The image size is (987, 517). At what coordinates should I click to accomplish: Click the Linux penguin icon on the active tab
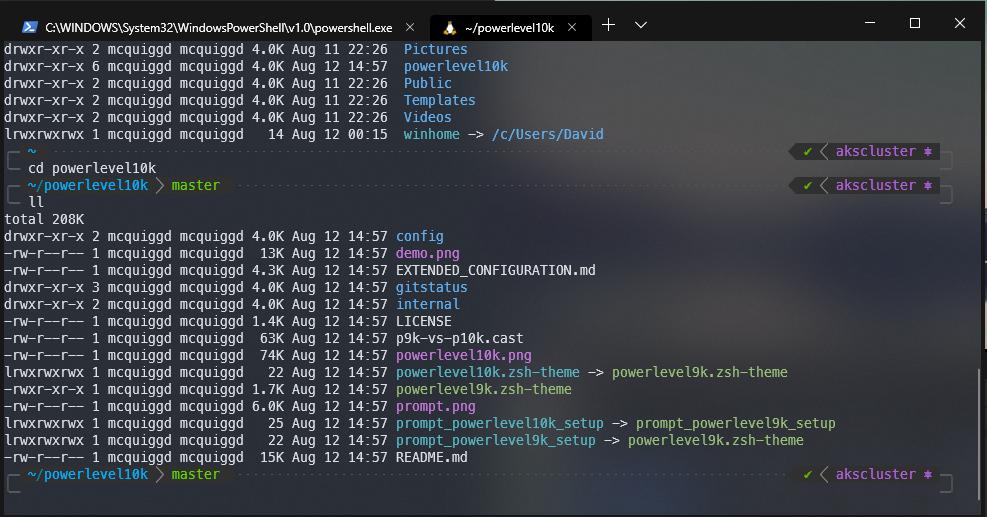click(449, 27)
